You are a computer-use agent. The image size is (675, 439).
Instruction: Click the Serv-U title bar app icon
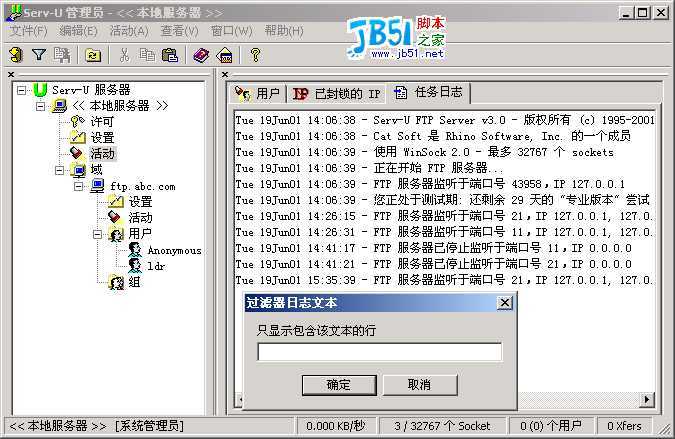[x=13, y=12]
